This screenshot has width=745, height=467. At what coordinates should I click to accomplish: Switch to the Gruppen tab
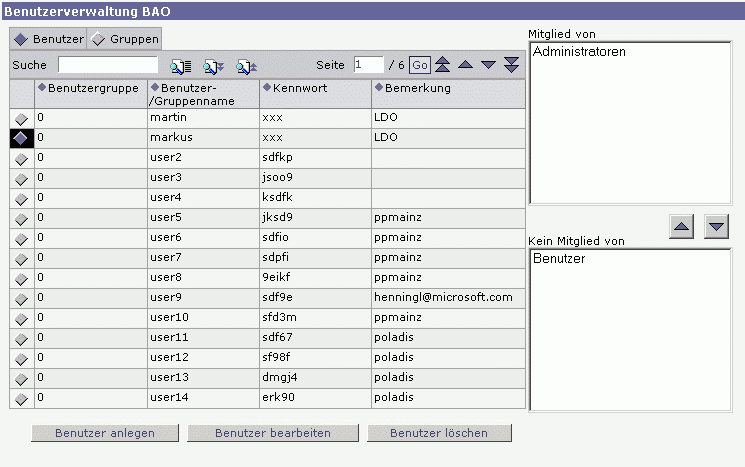(x=125, y=38)
